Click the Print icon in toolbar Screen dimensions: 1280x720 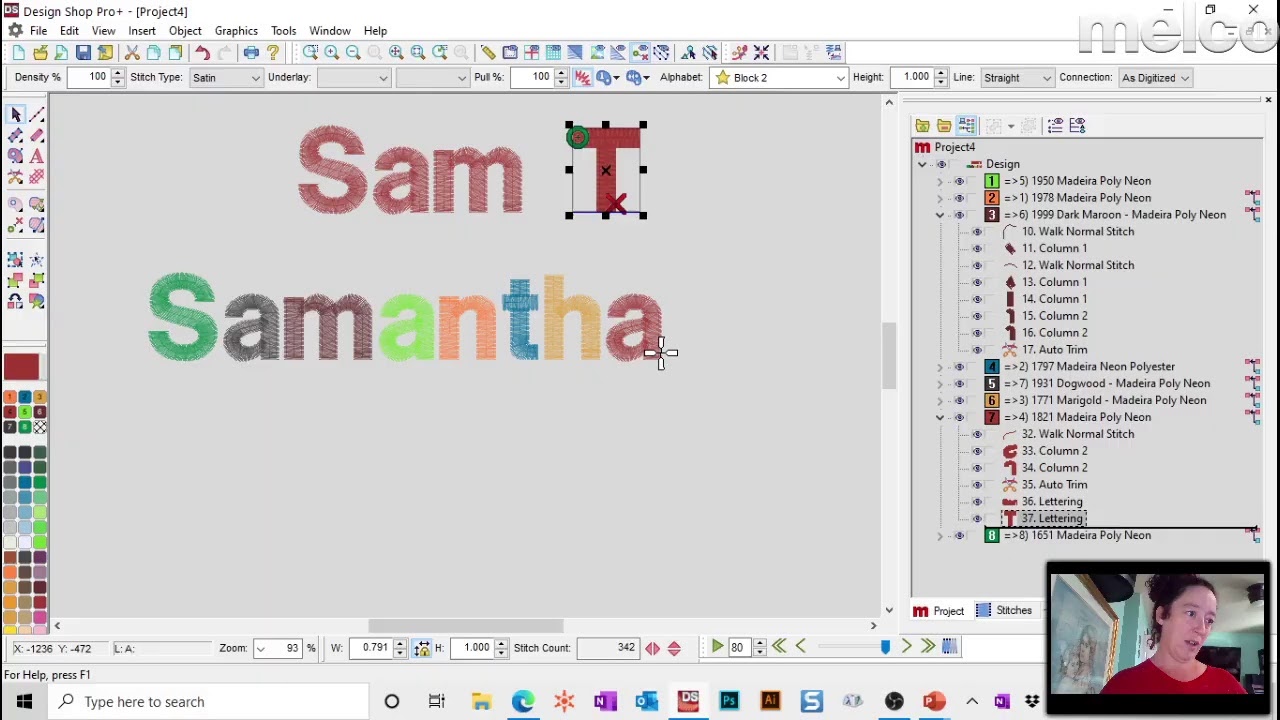coord(251,52)
